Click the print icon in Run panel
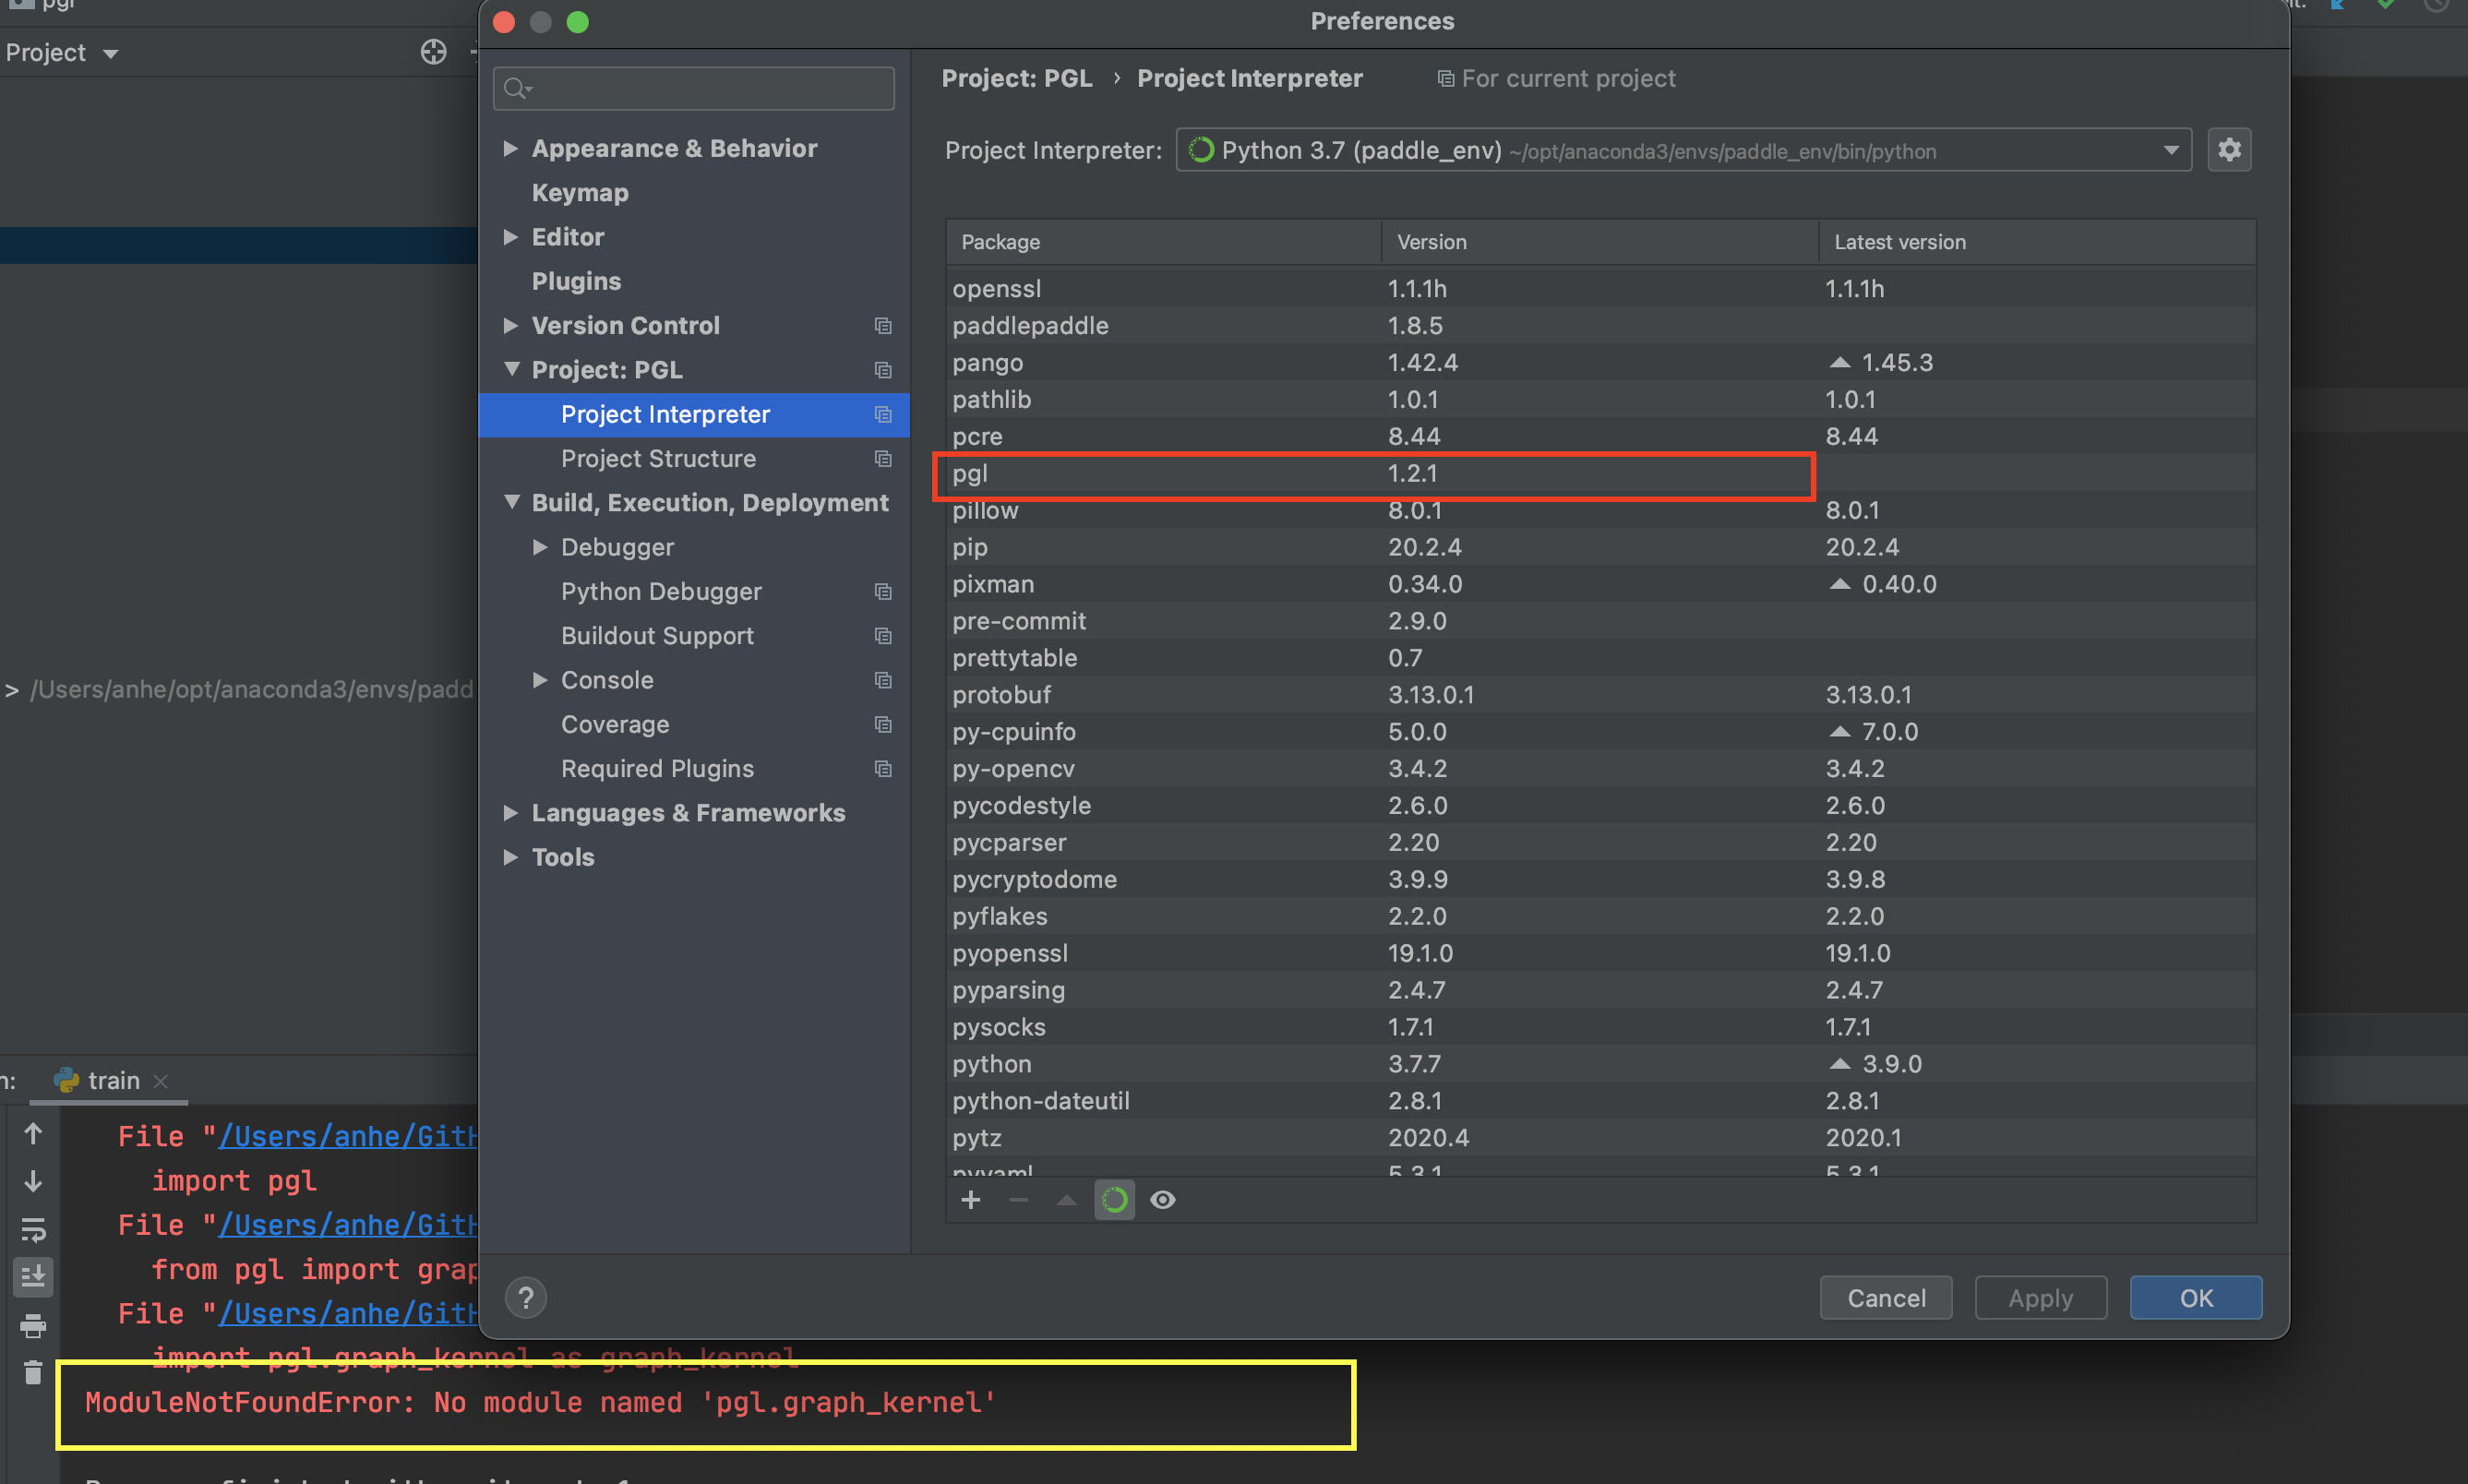The width and height of the screenshot is (2468, 1484). coord(33,1326)
